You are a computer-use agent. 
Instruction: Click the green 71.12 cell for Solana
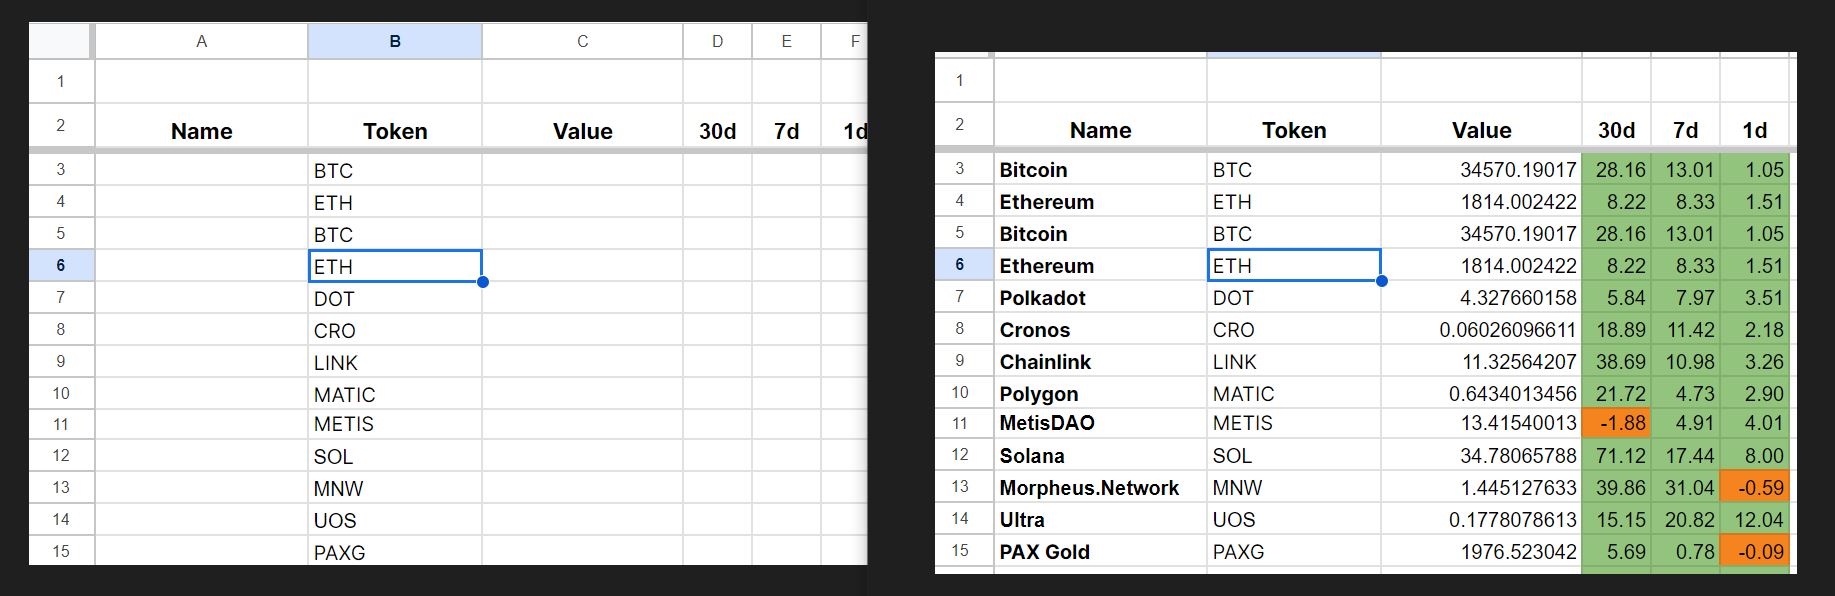click(1616, 456)
